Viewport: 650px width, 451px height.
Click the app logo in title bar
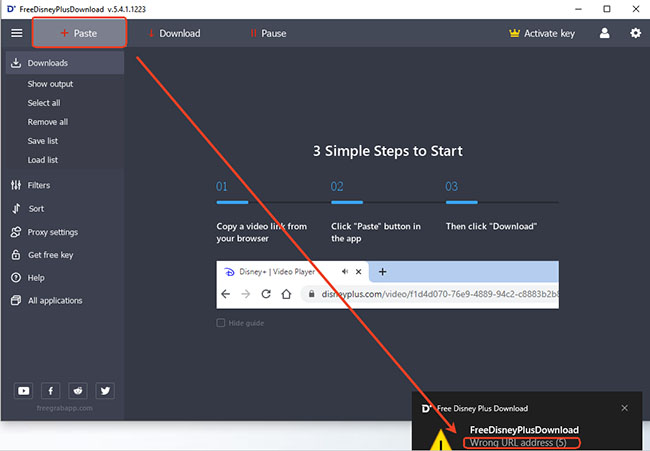pos(11,9)
